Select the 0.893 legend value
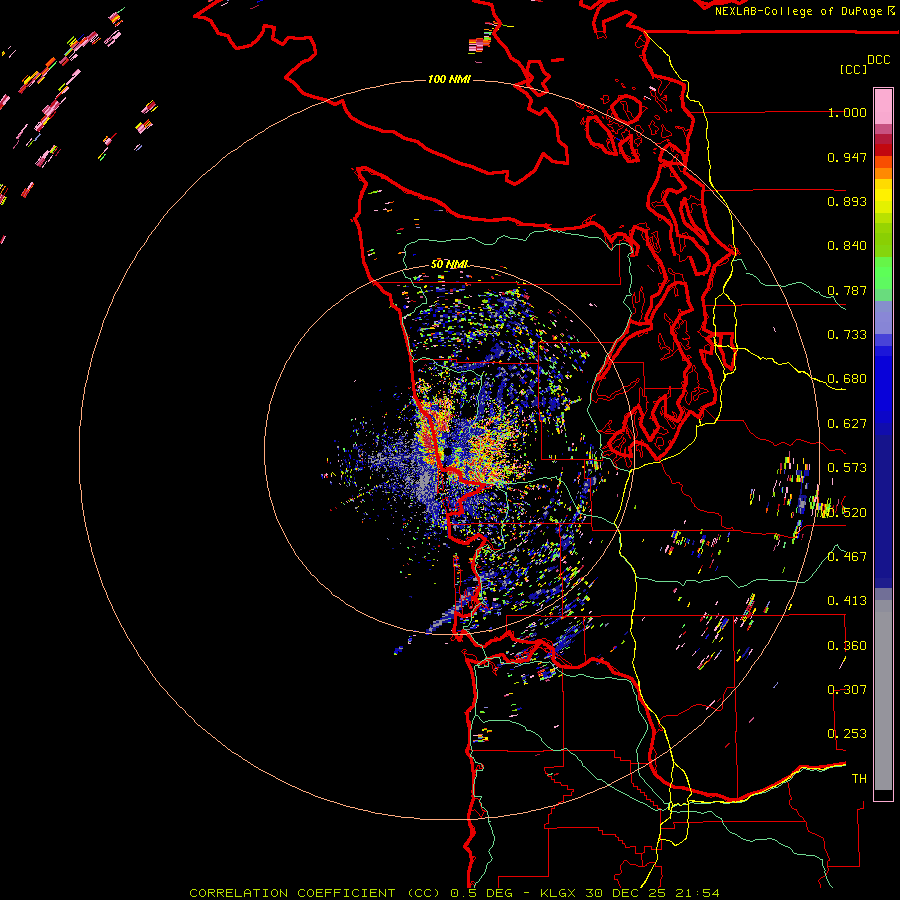Screen dimensions: 900x900 coord(847,201)
